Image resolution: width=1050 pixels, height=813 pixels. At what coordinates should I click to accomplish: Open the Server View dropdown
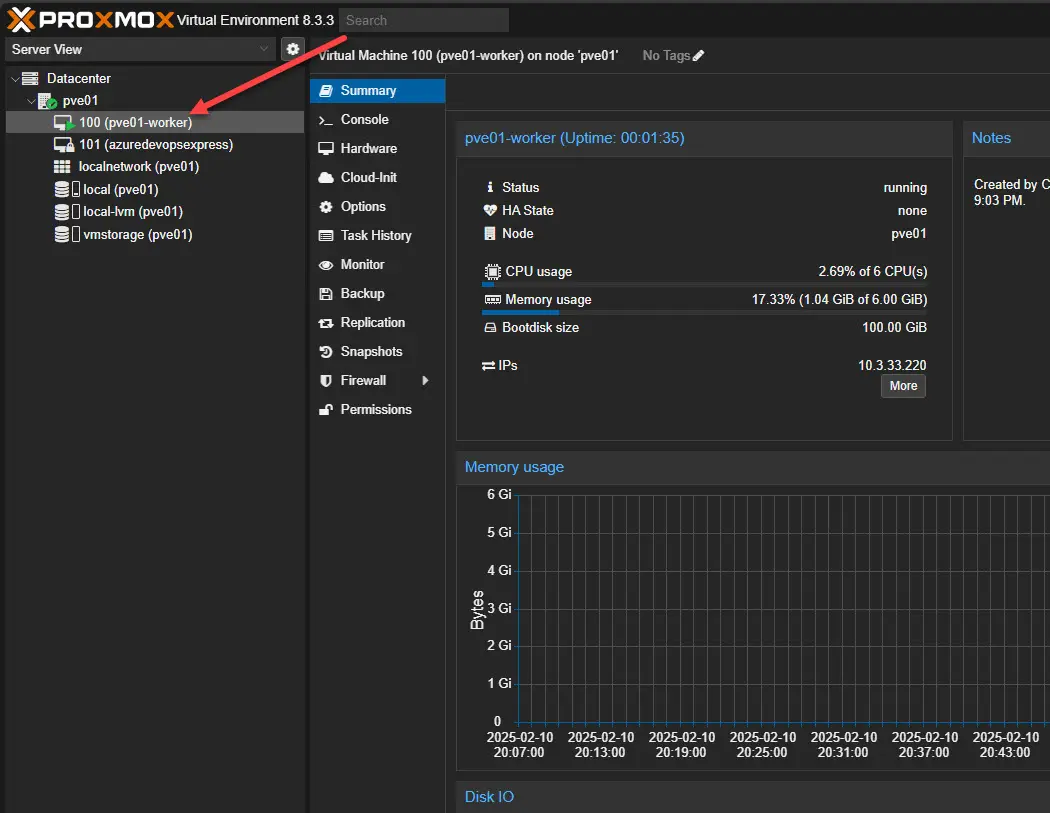pos(141,49)
